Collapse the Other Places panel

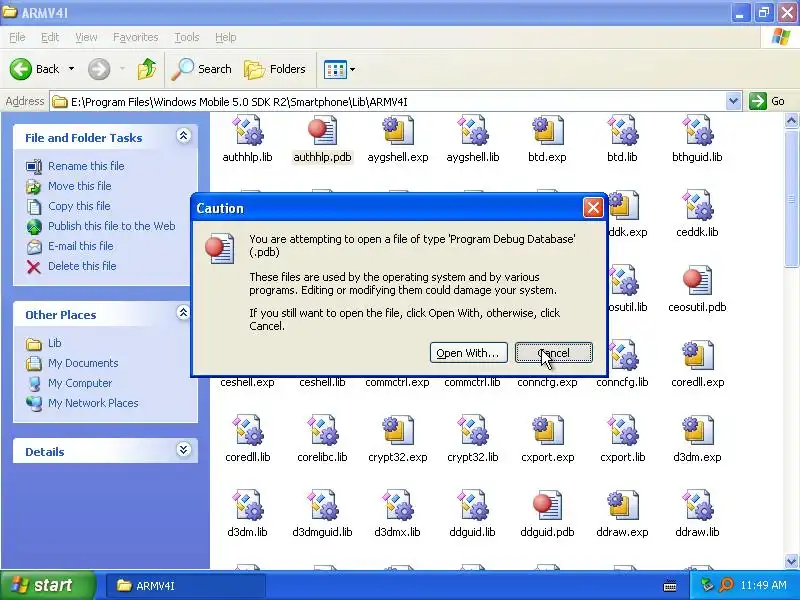pos(183,313)
